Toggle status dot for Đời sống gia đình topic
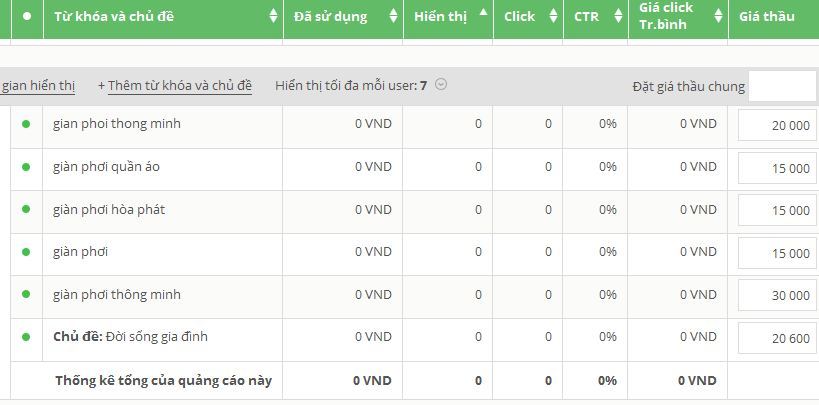 click(x=26, y=337)
